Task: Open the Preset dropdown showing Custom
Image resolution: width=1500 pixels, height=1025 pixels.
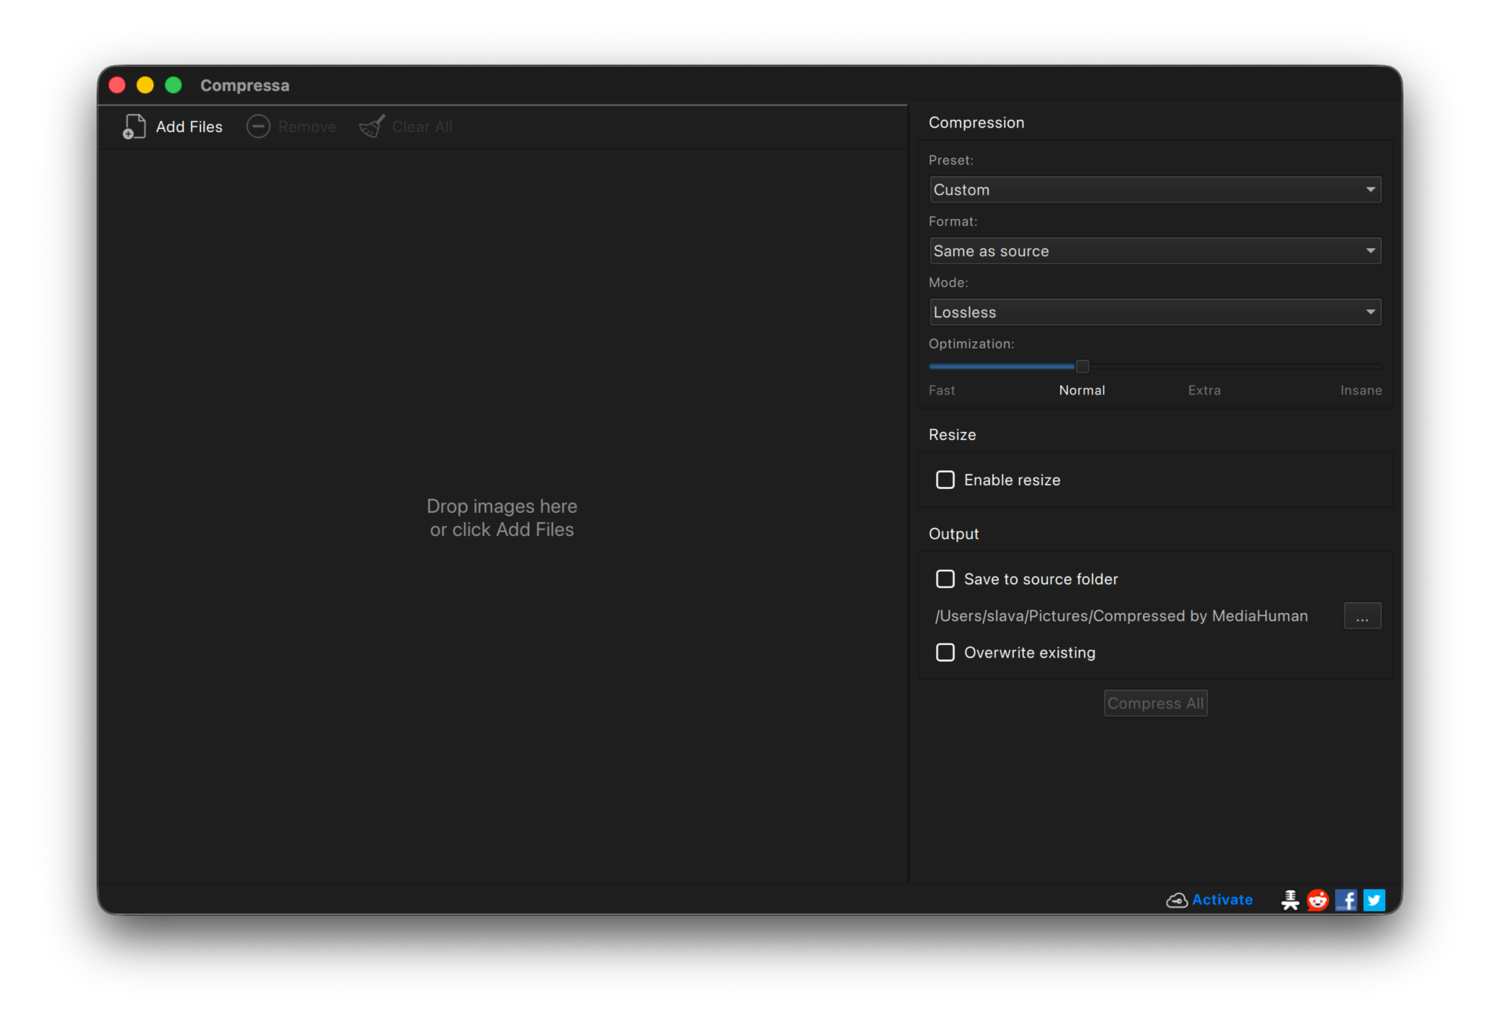Action: click(x=1155, y=190)
